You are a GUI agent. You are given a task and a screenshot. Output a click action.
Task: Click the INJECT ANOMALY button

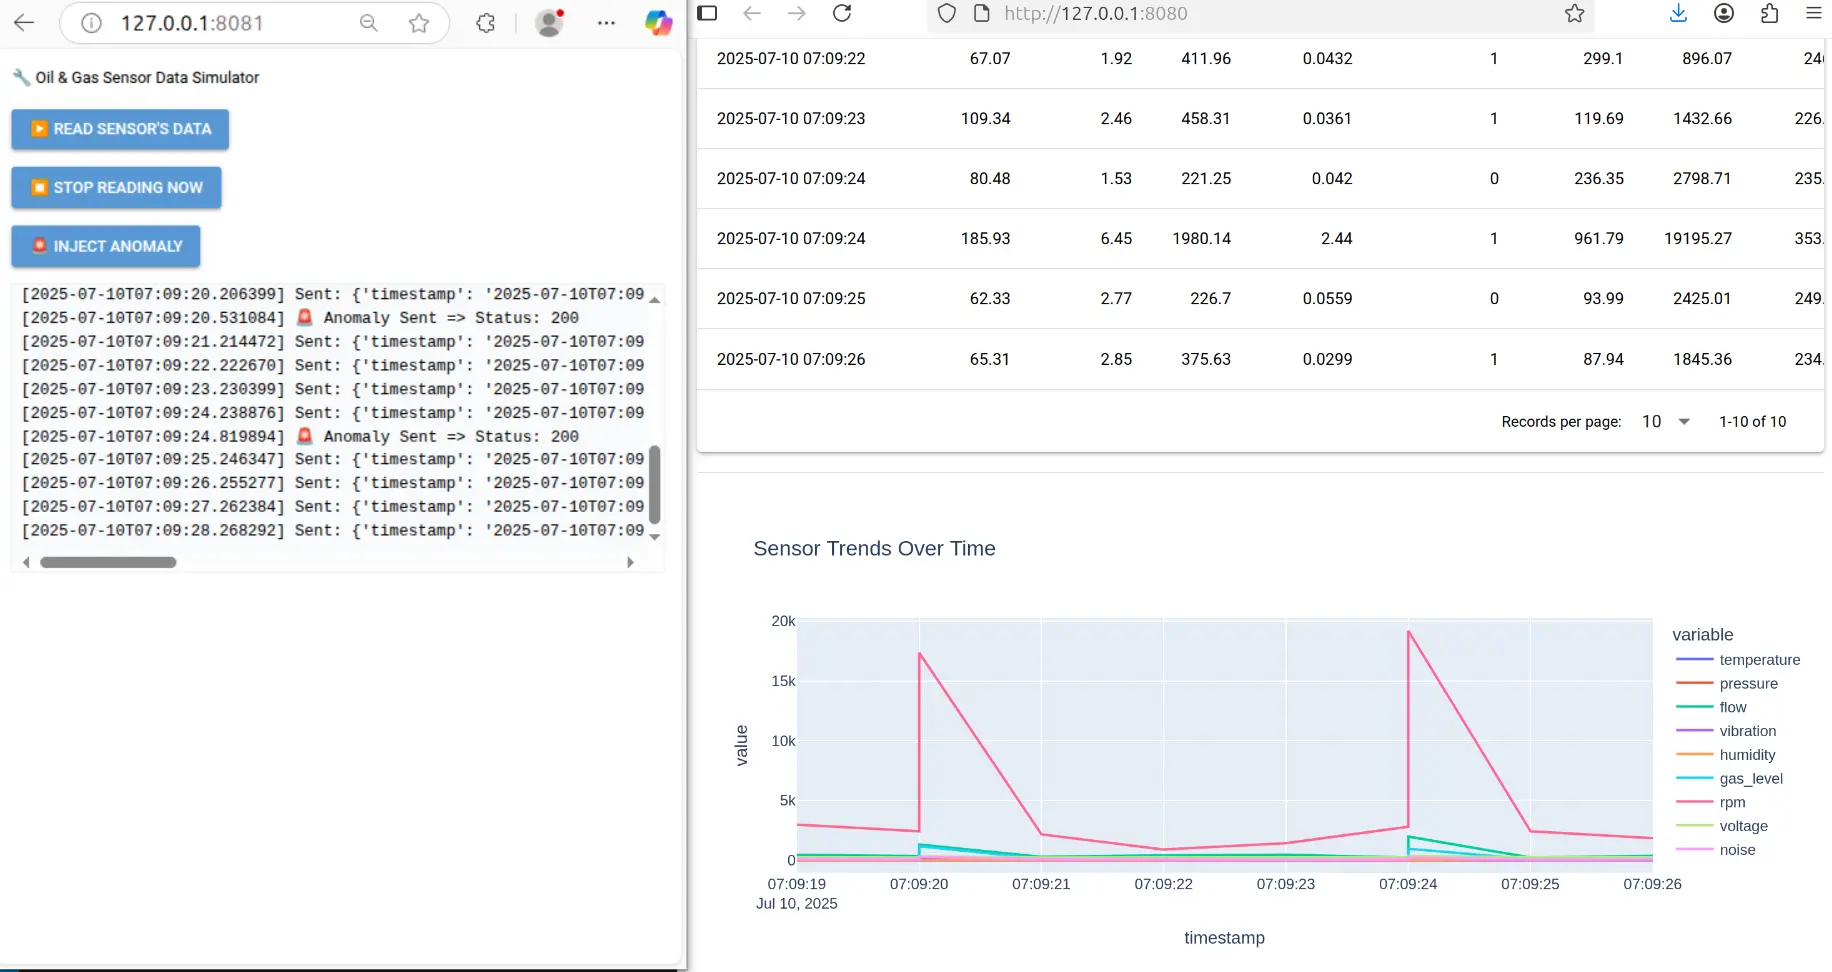point(106,246)
